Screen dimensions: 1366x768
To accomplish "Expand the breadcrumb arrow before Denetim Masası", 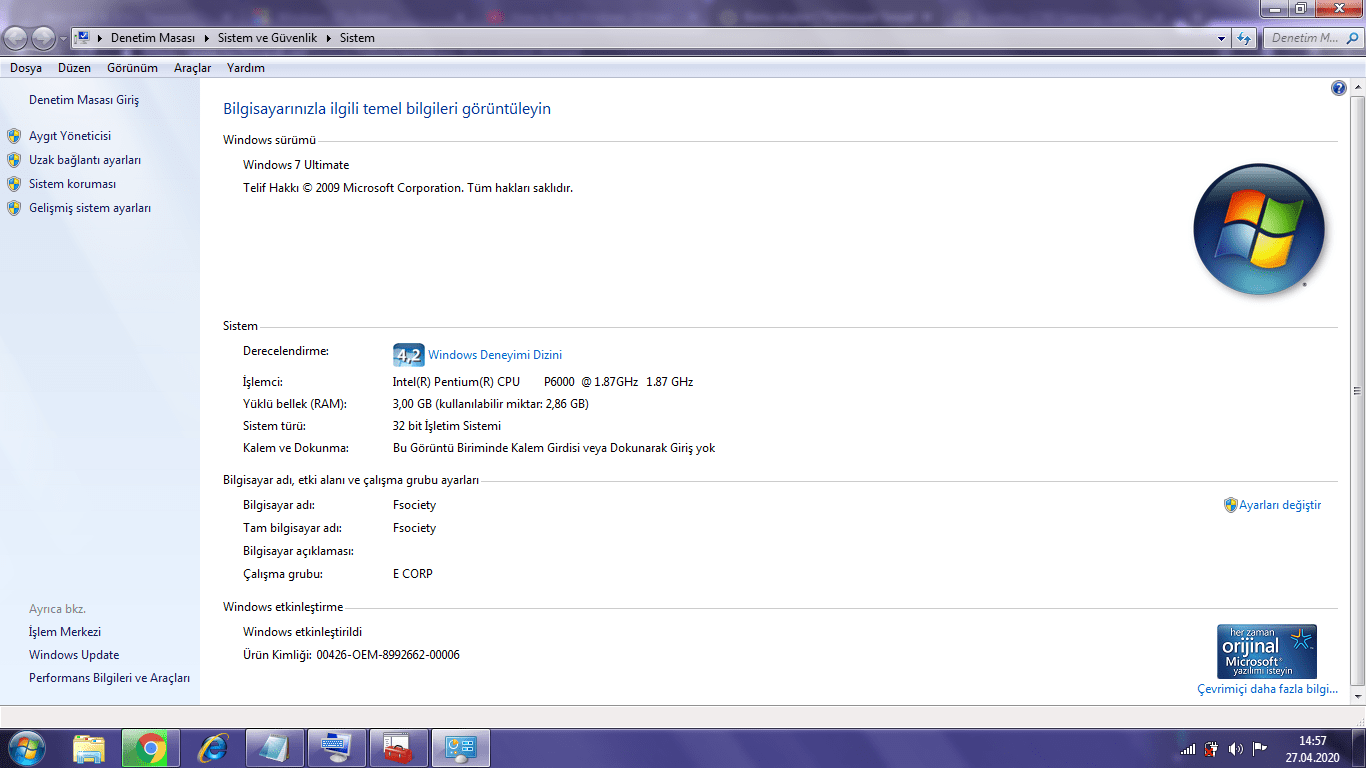I will [100, 38].
